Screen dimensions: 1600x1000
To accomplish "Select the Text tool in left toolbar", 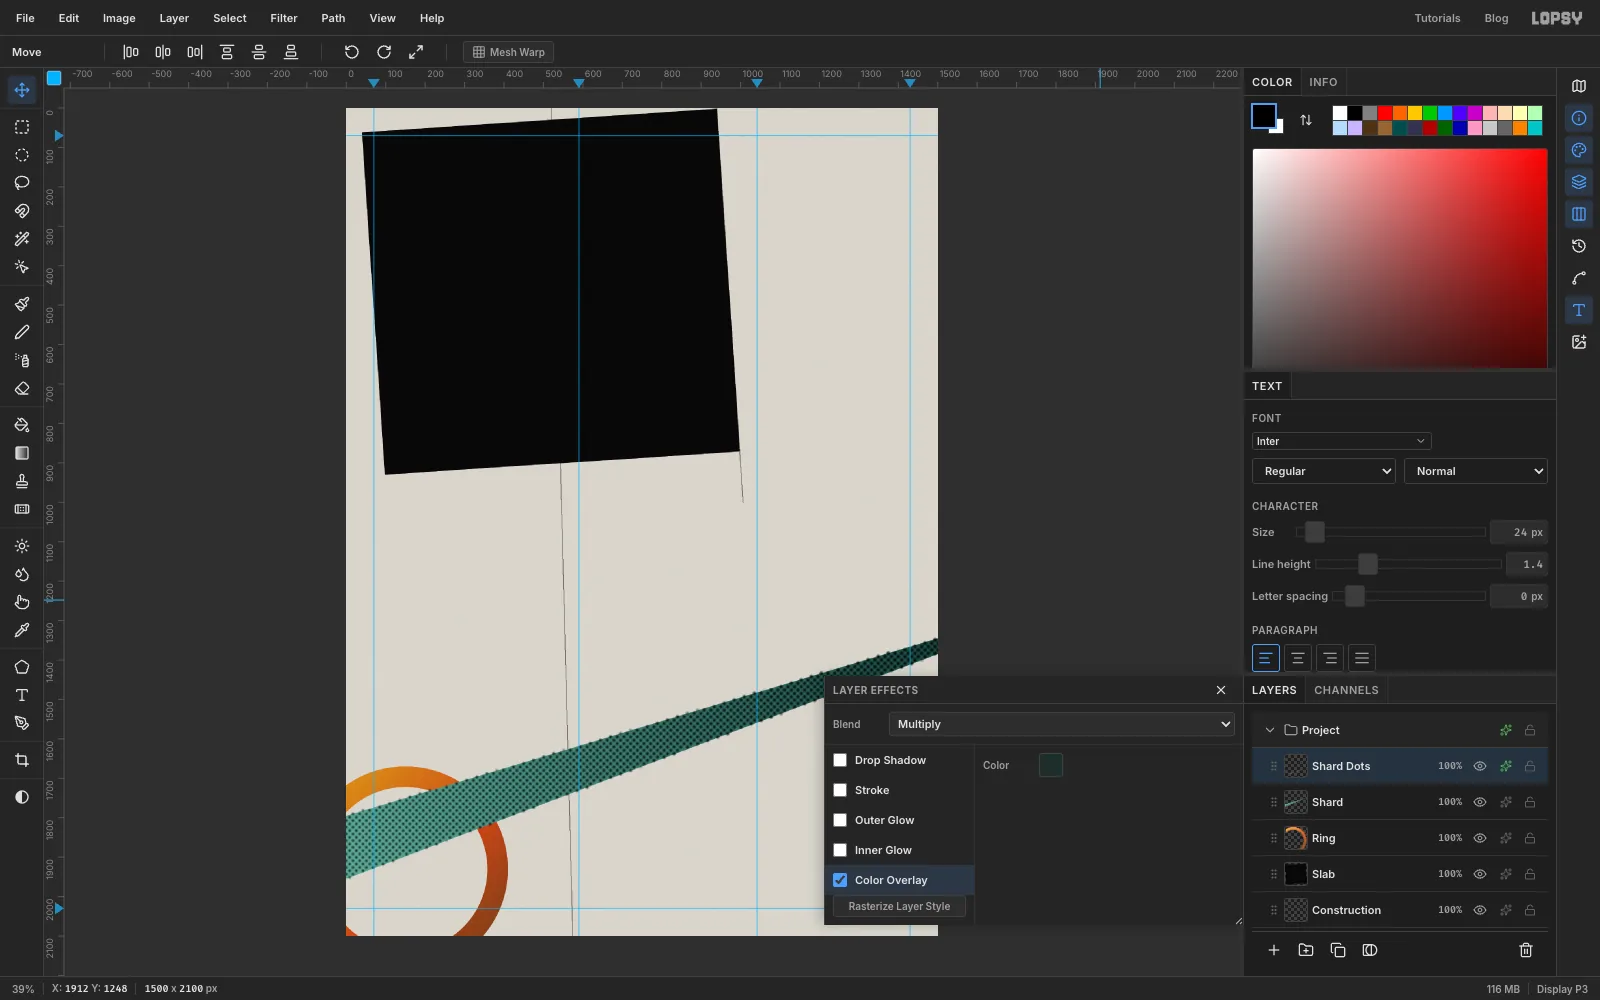I will (x=22, y=695).
